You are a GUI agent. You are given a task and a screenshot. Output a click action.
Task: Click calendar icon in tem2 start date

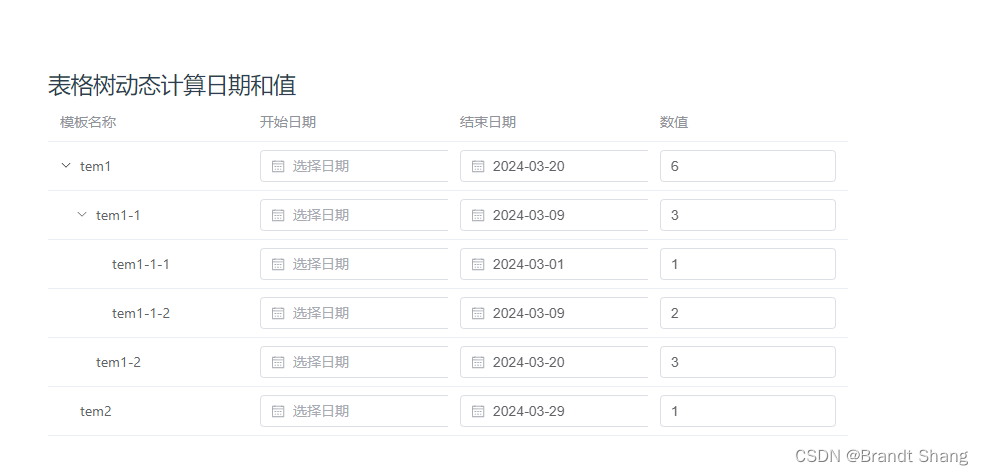point(278,411)
